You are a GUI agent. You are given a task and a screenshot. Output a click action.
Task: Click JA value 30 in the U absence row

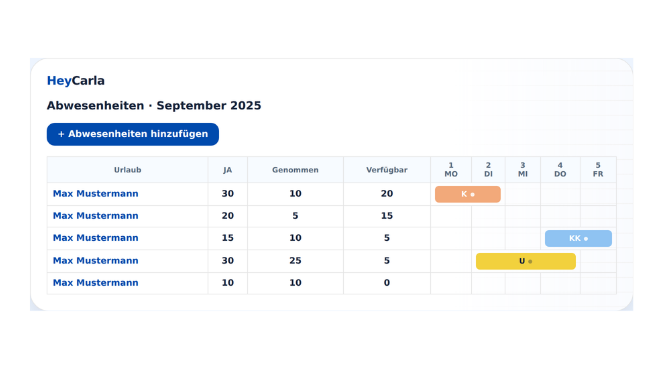tap(227, 261)
